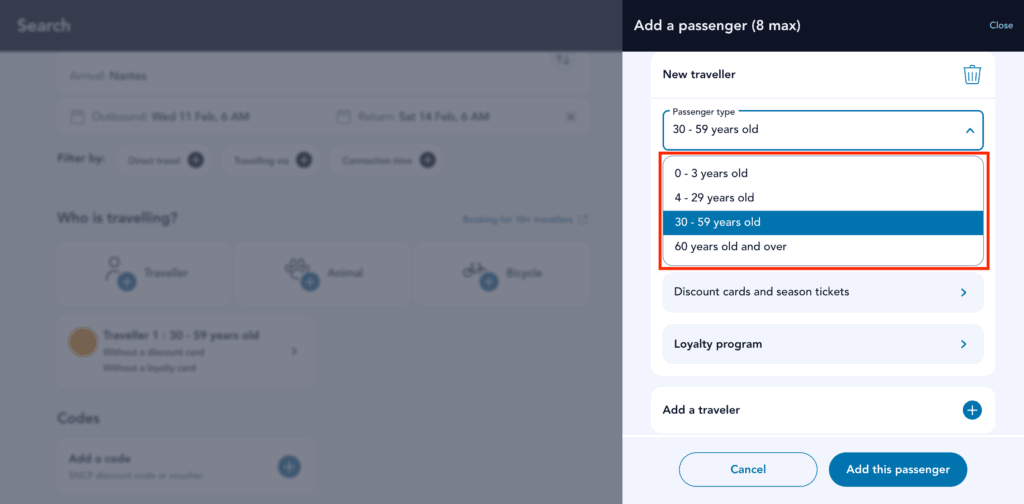This screenshot has width=1024, height=504.
Task: Select the 4 - 29 years old option
Action: point(822,198)
